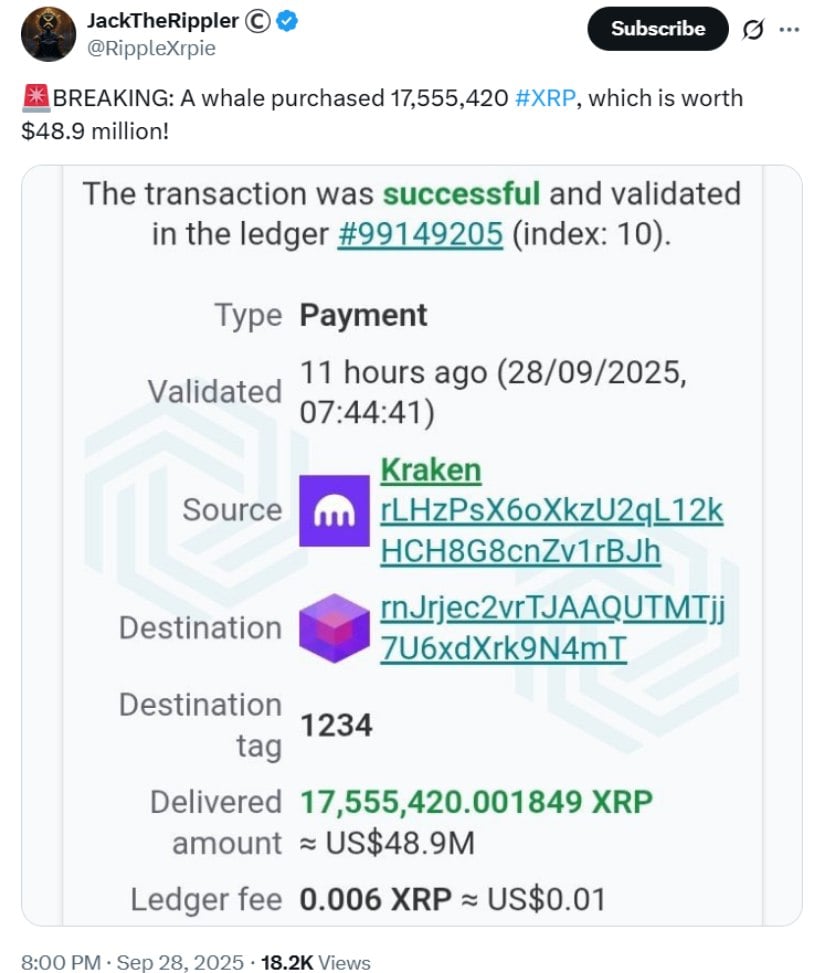
Task: Click the red siren emoji
Action: click(x=36, y=99)
